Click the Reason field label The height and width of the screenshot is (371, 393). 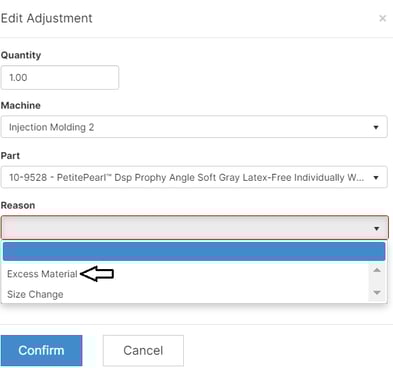(x=18, y=205)
